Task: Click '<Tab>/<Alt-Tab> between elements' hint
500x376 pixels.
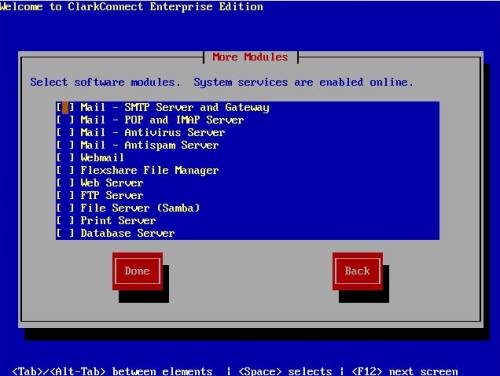Action: (x=112, y=371)
